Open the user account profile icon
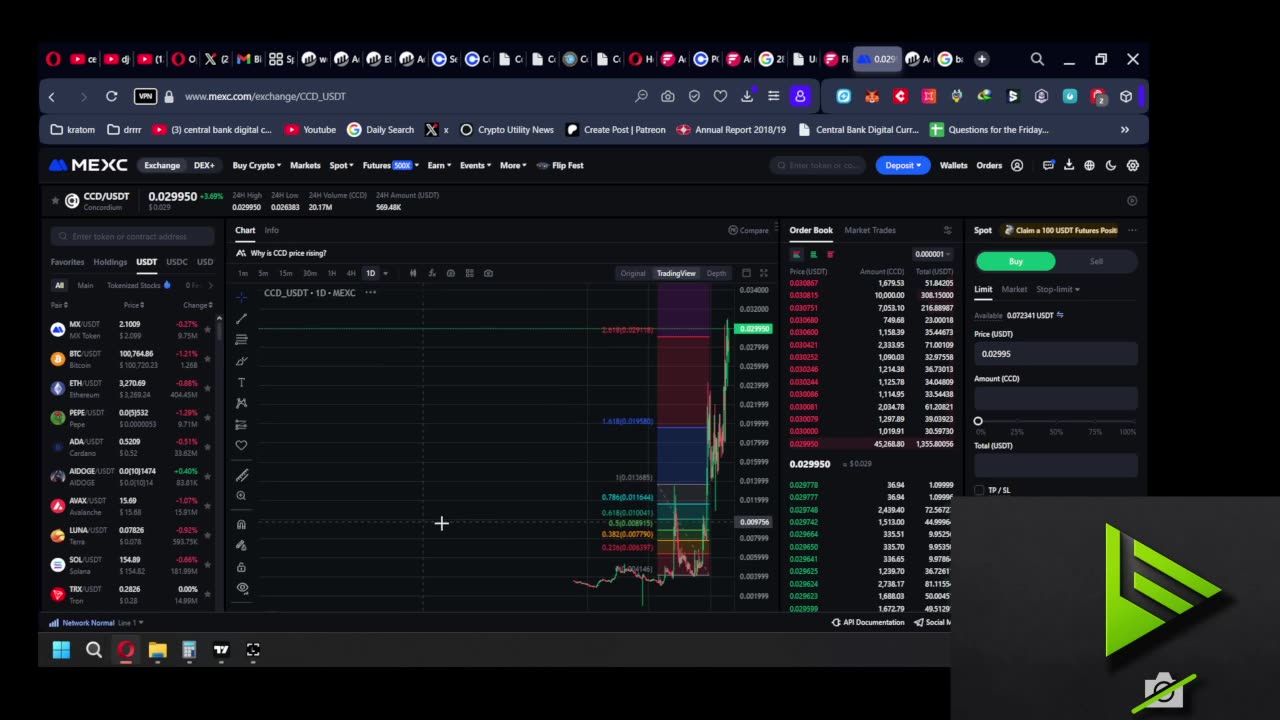 click(1017, 165)
